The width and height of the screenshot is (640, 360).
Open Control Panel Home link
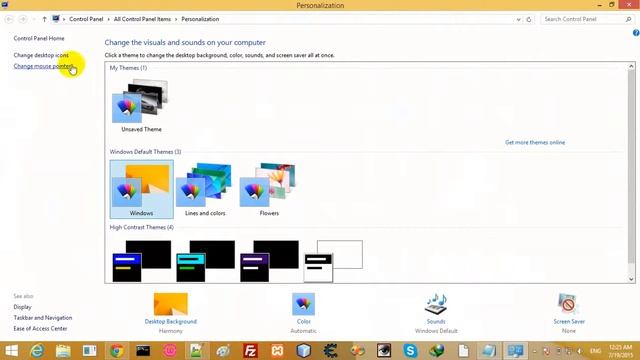pyautogui.click(x=39, y=38)
